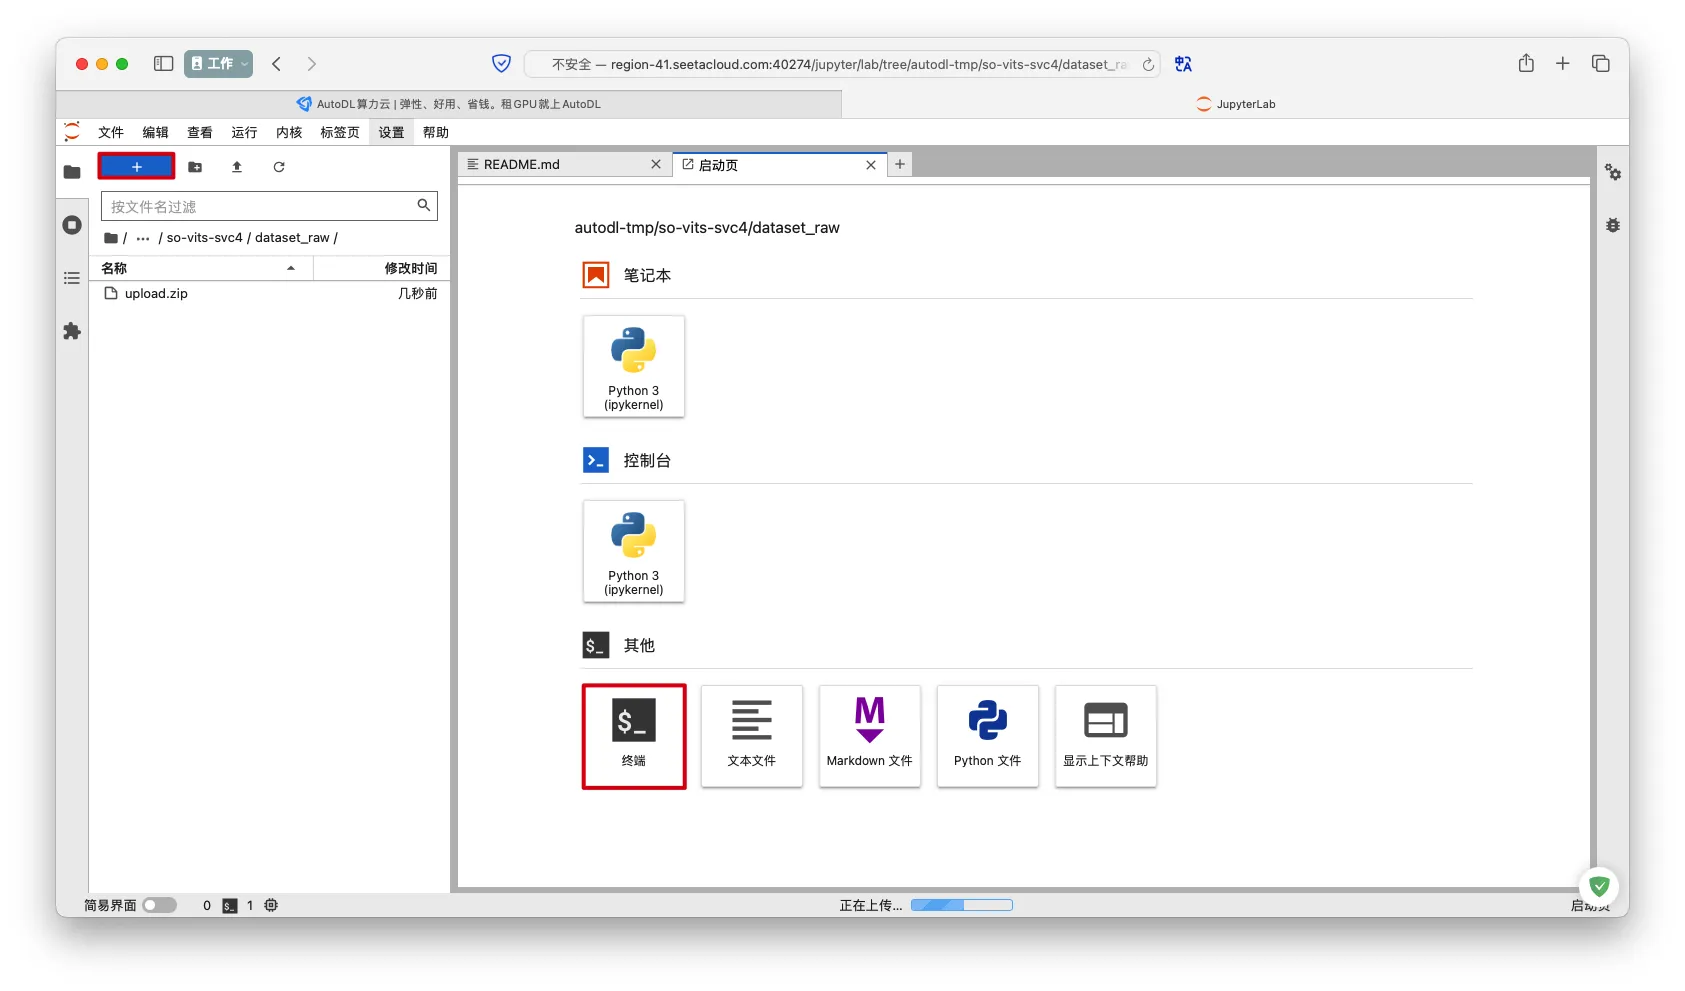Click the upload files icon
This screenshot has width=1685, height=991.
[x=237, y=167]
